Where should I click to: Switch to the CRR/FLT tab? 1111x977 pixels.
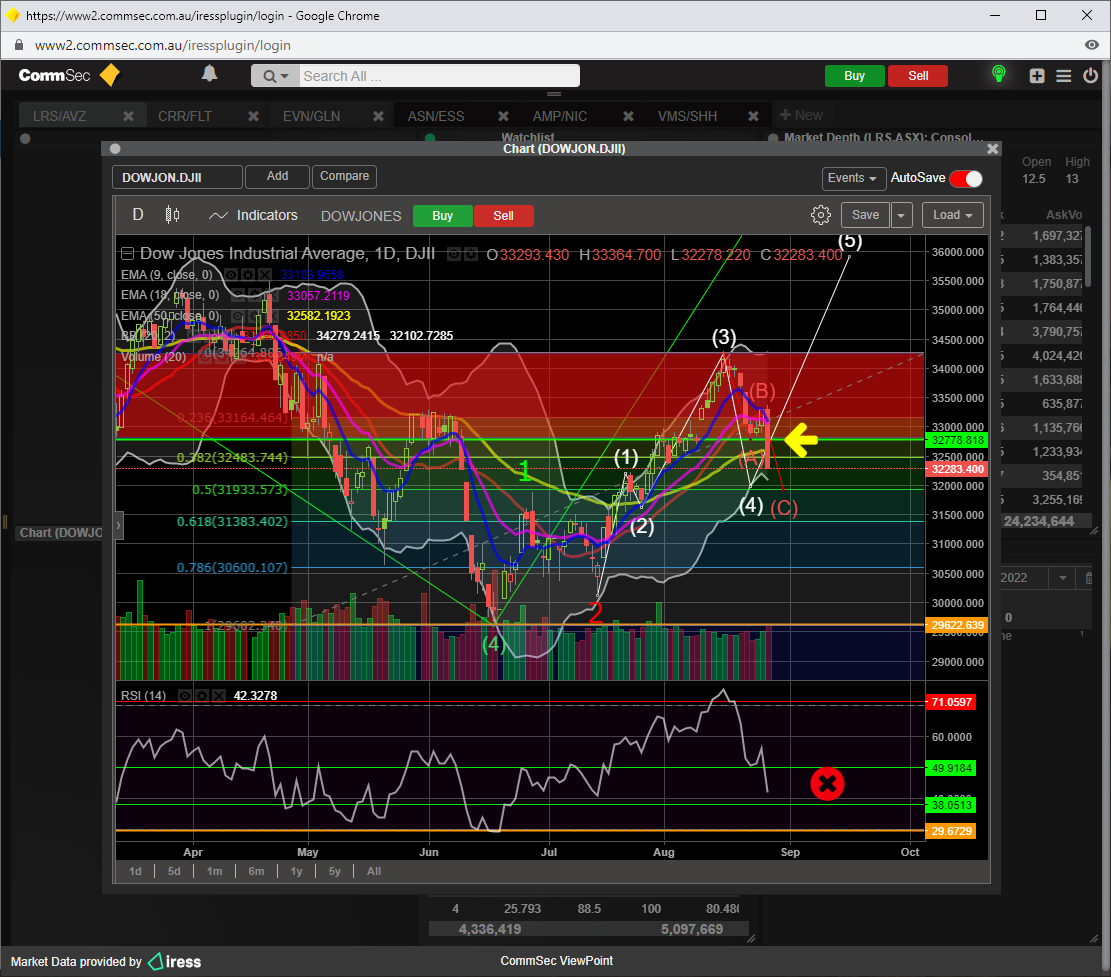click(x=185, y=116)
